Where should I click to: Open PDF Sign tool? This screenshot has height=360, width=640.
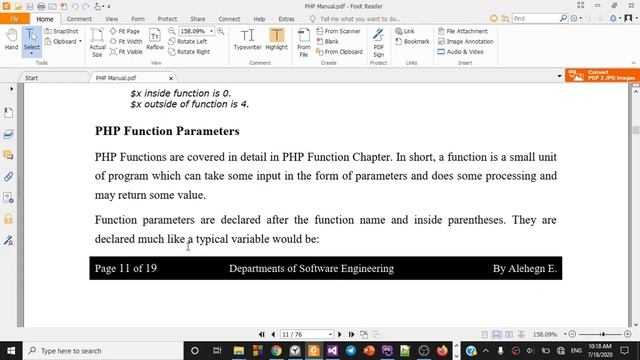pyautogui.click(x=378, y=42)
